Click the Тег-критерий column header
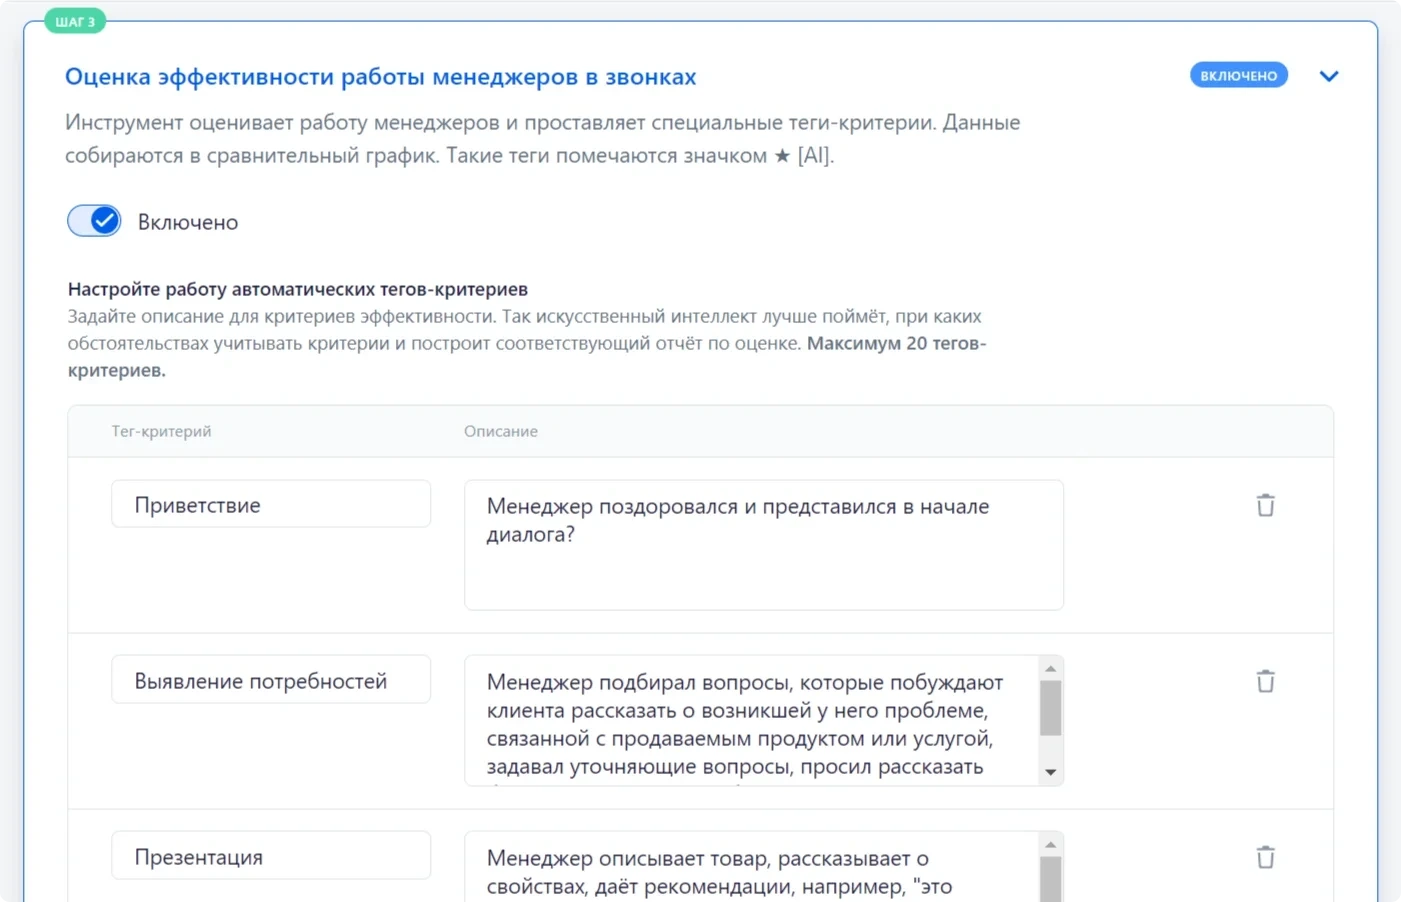Screen dimensions: 1401x902 coord(161,431)
